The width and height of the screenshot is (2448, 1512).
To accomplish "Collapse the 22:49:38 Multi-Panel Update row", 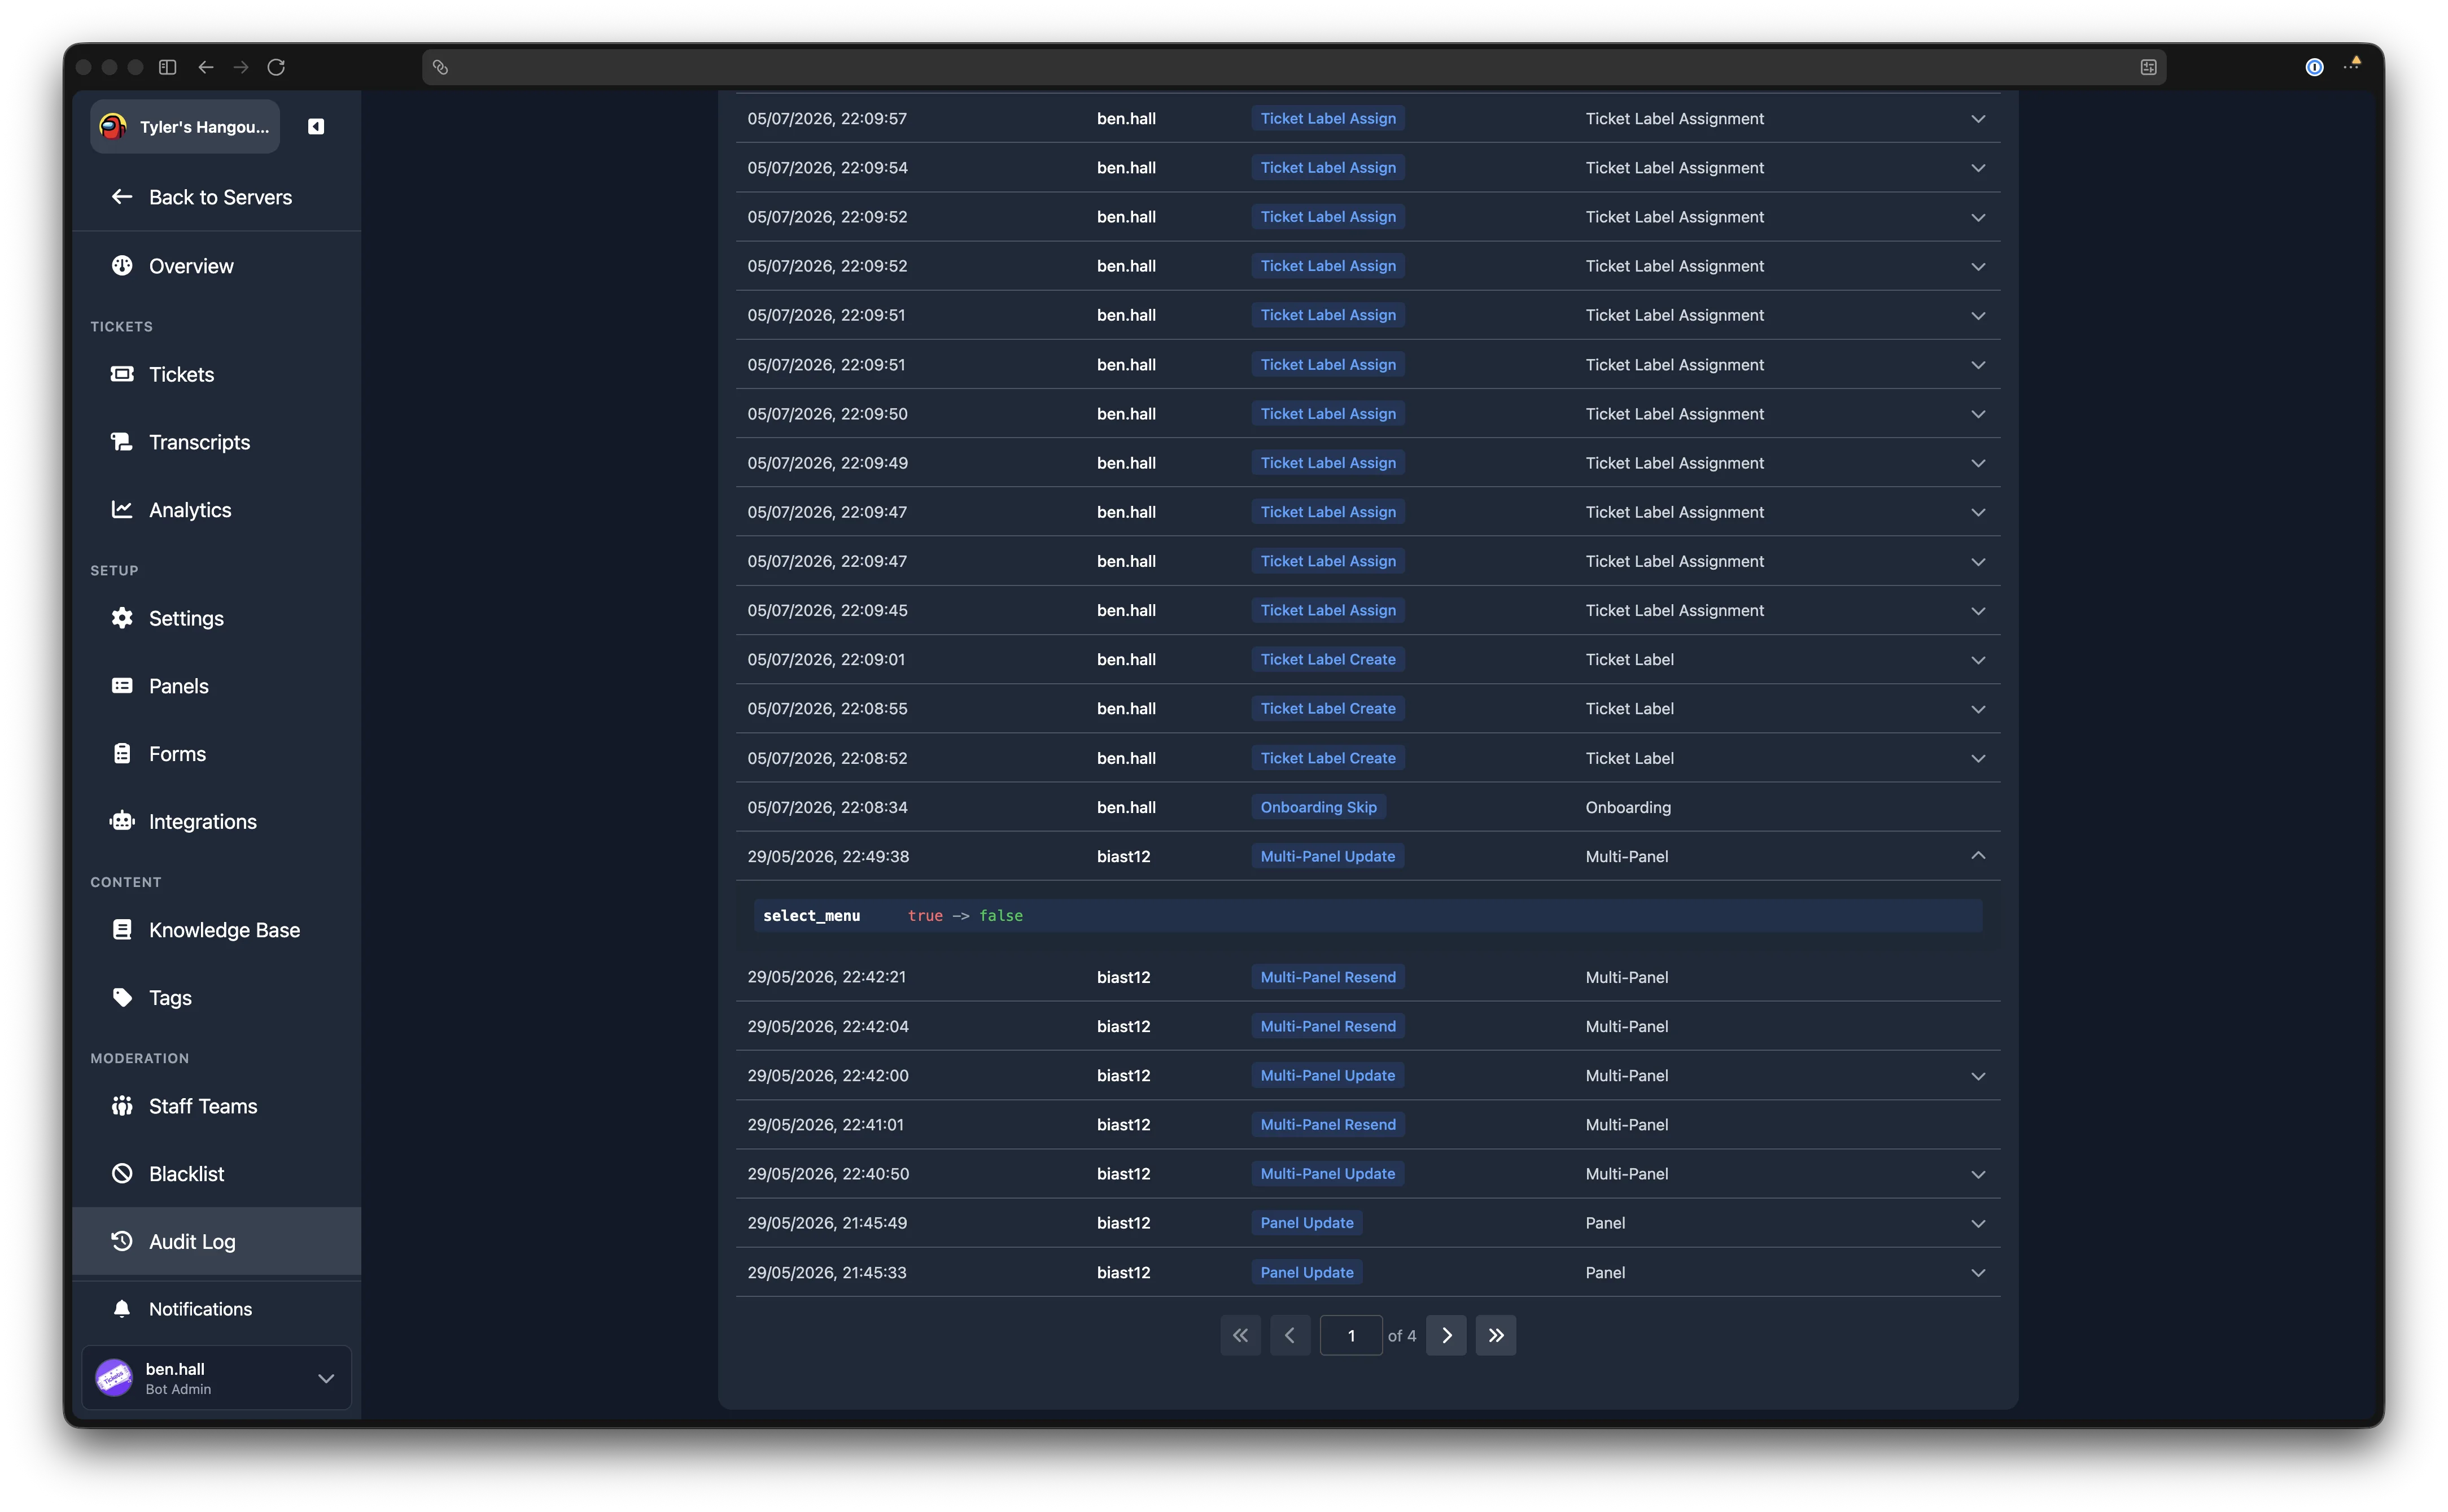I will point(1978,856).
